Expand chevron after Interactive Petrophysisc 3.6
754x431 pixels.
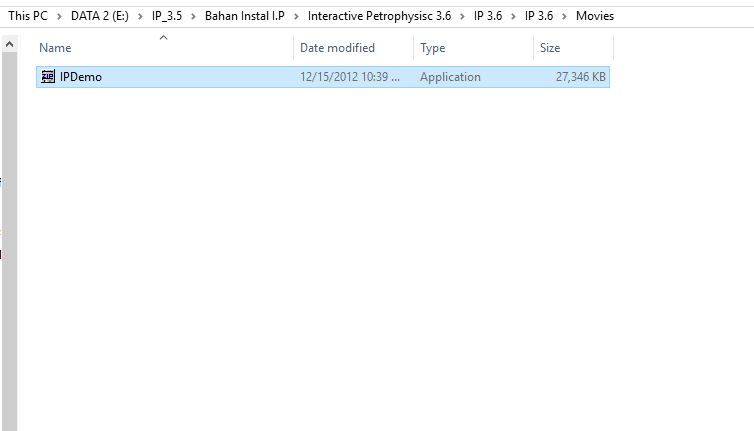(x=462, y=16)
